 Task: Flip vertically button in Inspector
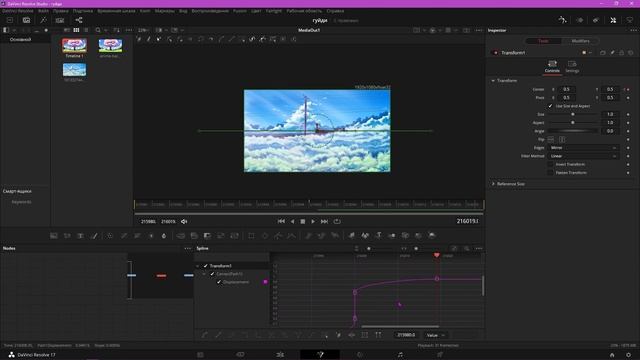562,139
